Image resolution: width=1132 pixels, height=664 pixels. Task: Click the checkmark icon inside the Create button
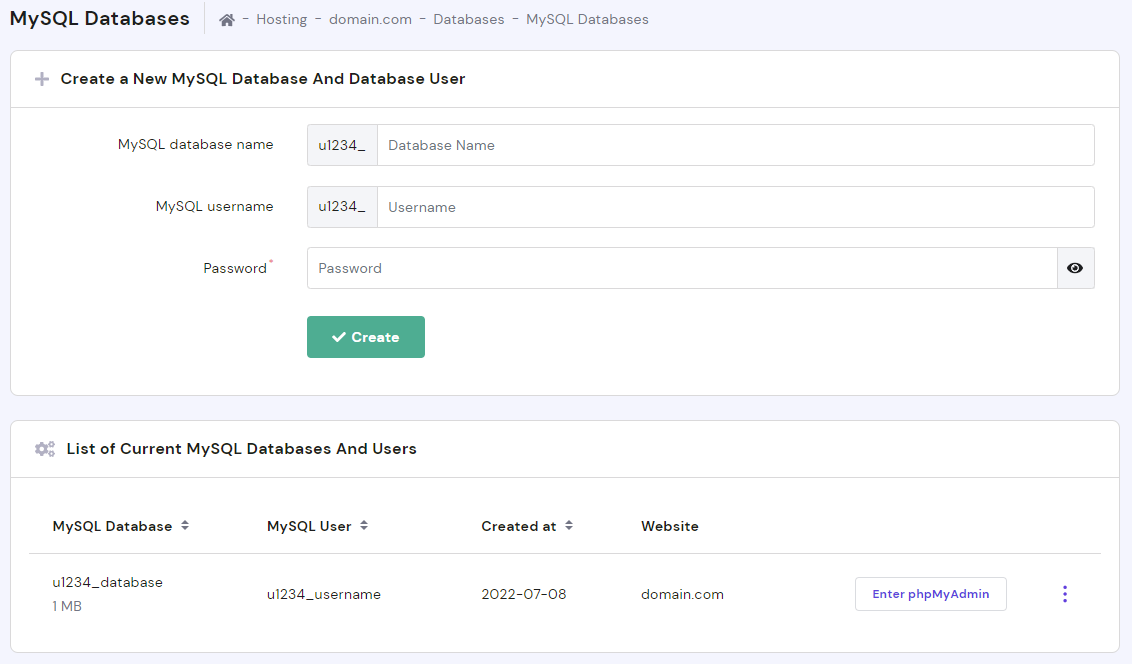tap(341, 336)
